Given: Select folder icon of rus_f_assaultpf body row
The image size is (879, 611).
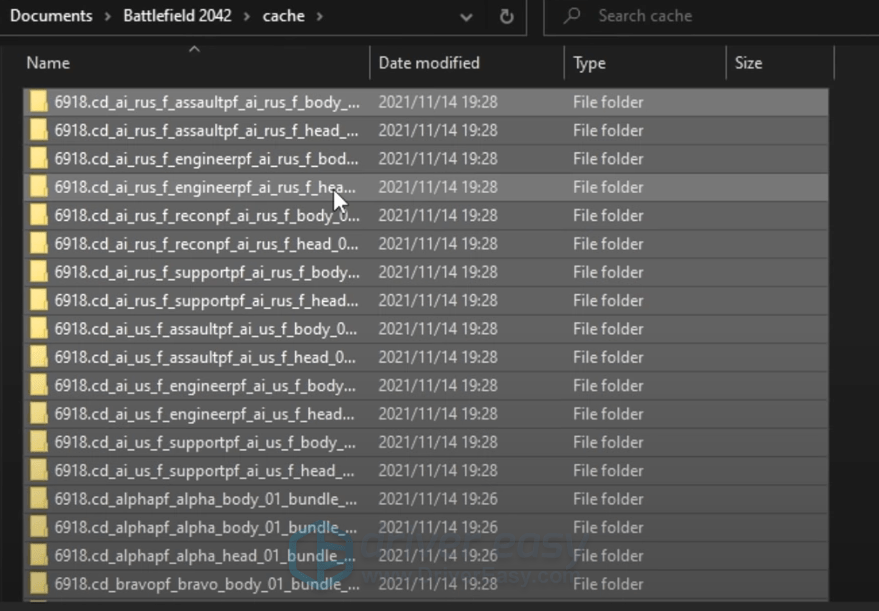Looking at the screenshot, I should pyautogui.click(x=39, y=102).
